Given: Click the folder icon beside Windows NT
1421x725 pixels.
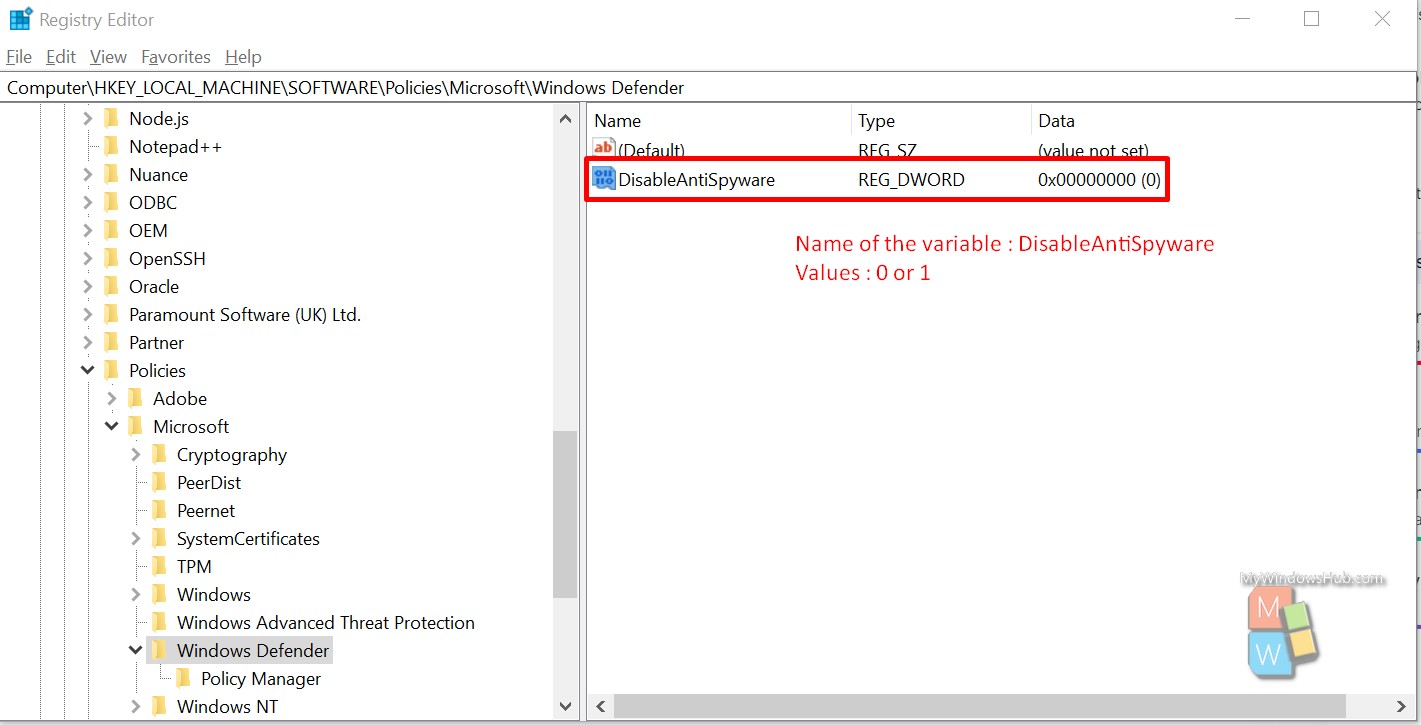Looking at the screenshot, I should pos(159,706).
